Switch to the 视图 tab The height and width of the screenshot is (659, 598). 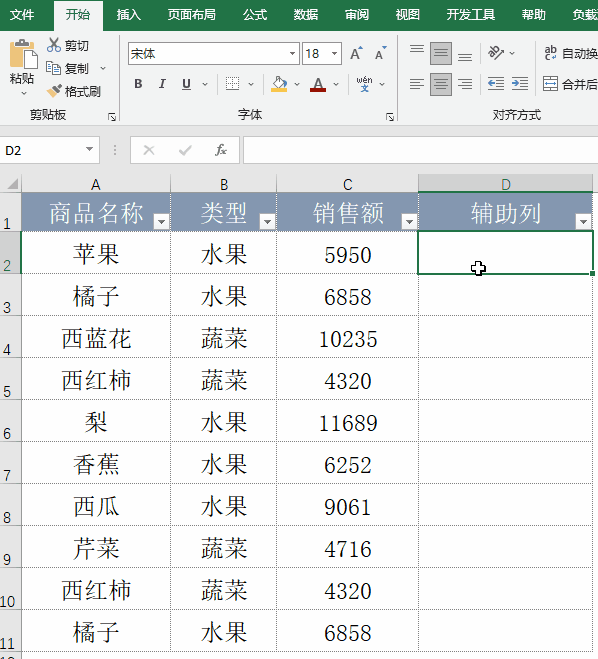[408, 15]
